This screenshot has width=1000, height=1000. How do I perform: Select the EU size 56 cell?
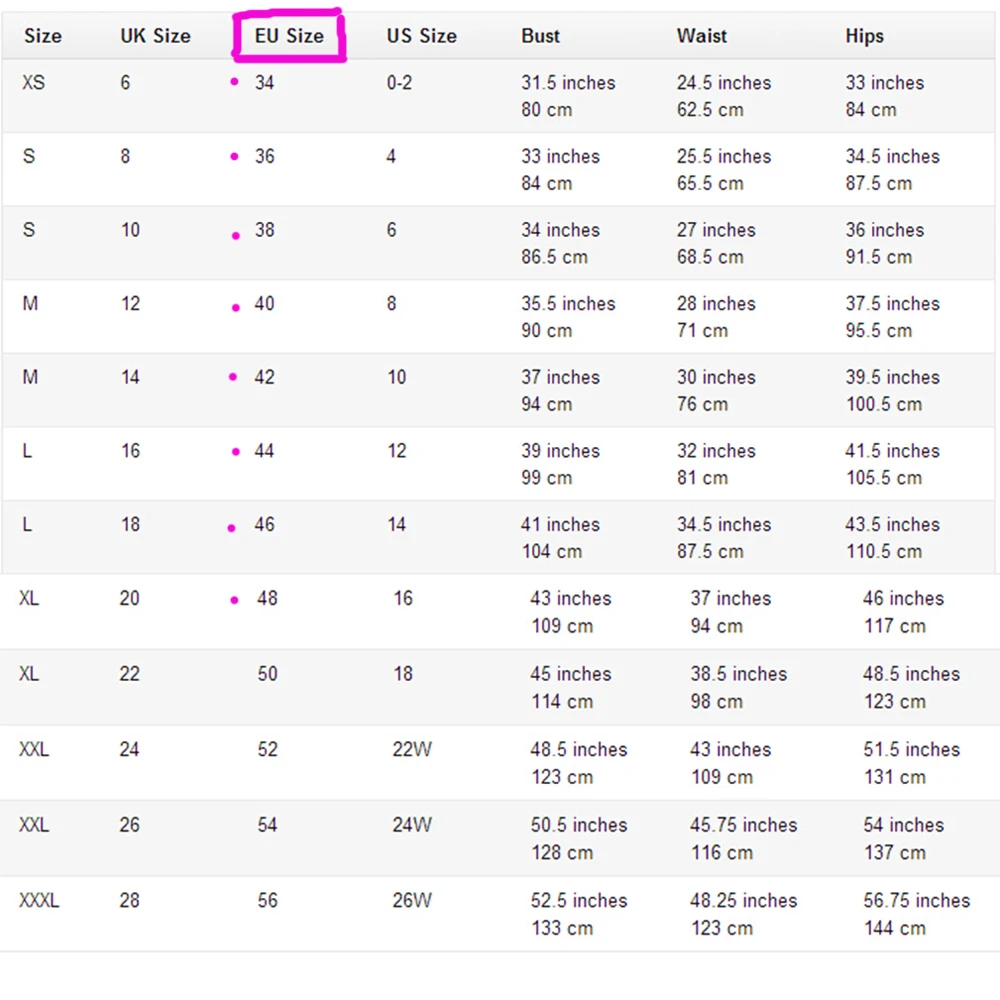[267, 901]
